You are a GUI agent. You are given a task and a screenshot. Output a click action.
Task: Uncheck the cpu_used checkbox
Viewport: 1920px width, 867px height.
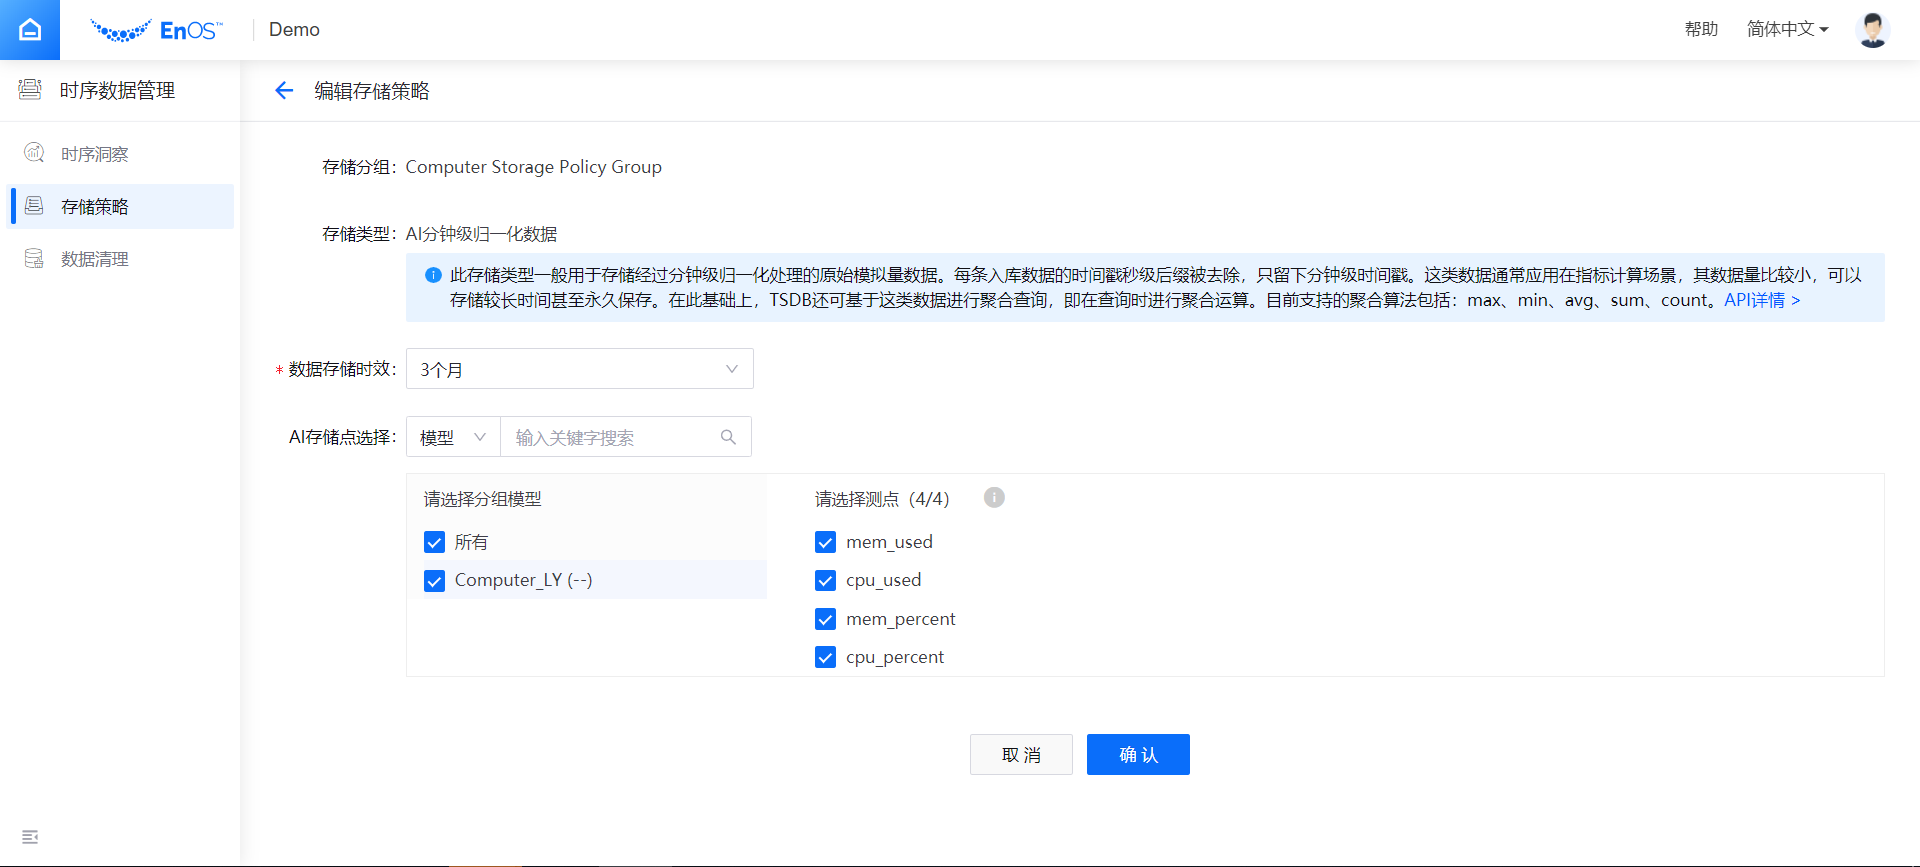tap(825, 581)
